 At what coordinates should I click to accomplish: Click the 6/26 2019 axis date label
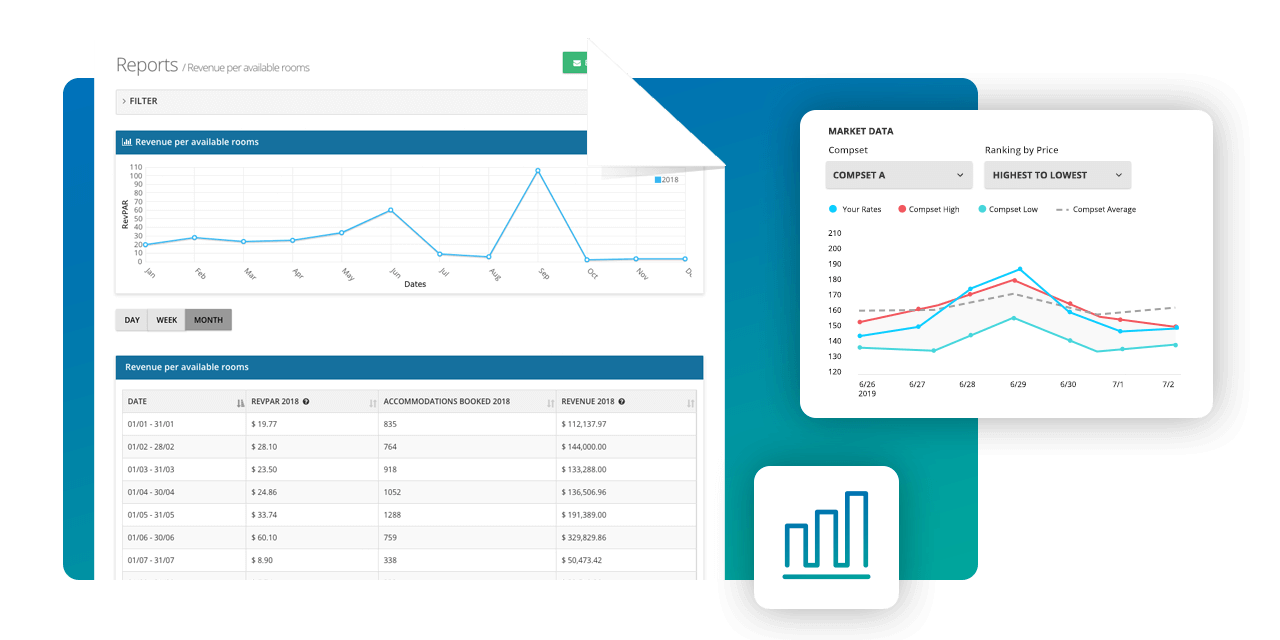click(867, 389)
